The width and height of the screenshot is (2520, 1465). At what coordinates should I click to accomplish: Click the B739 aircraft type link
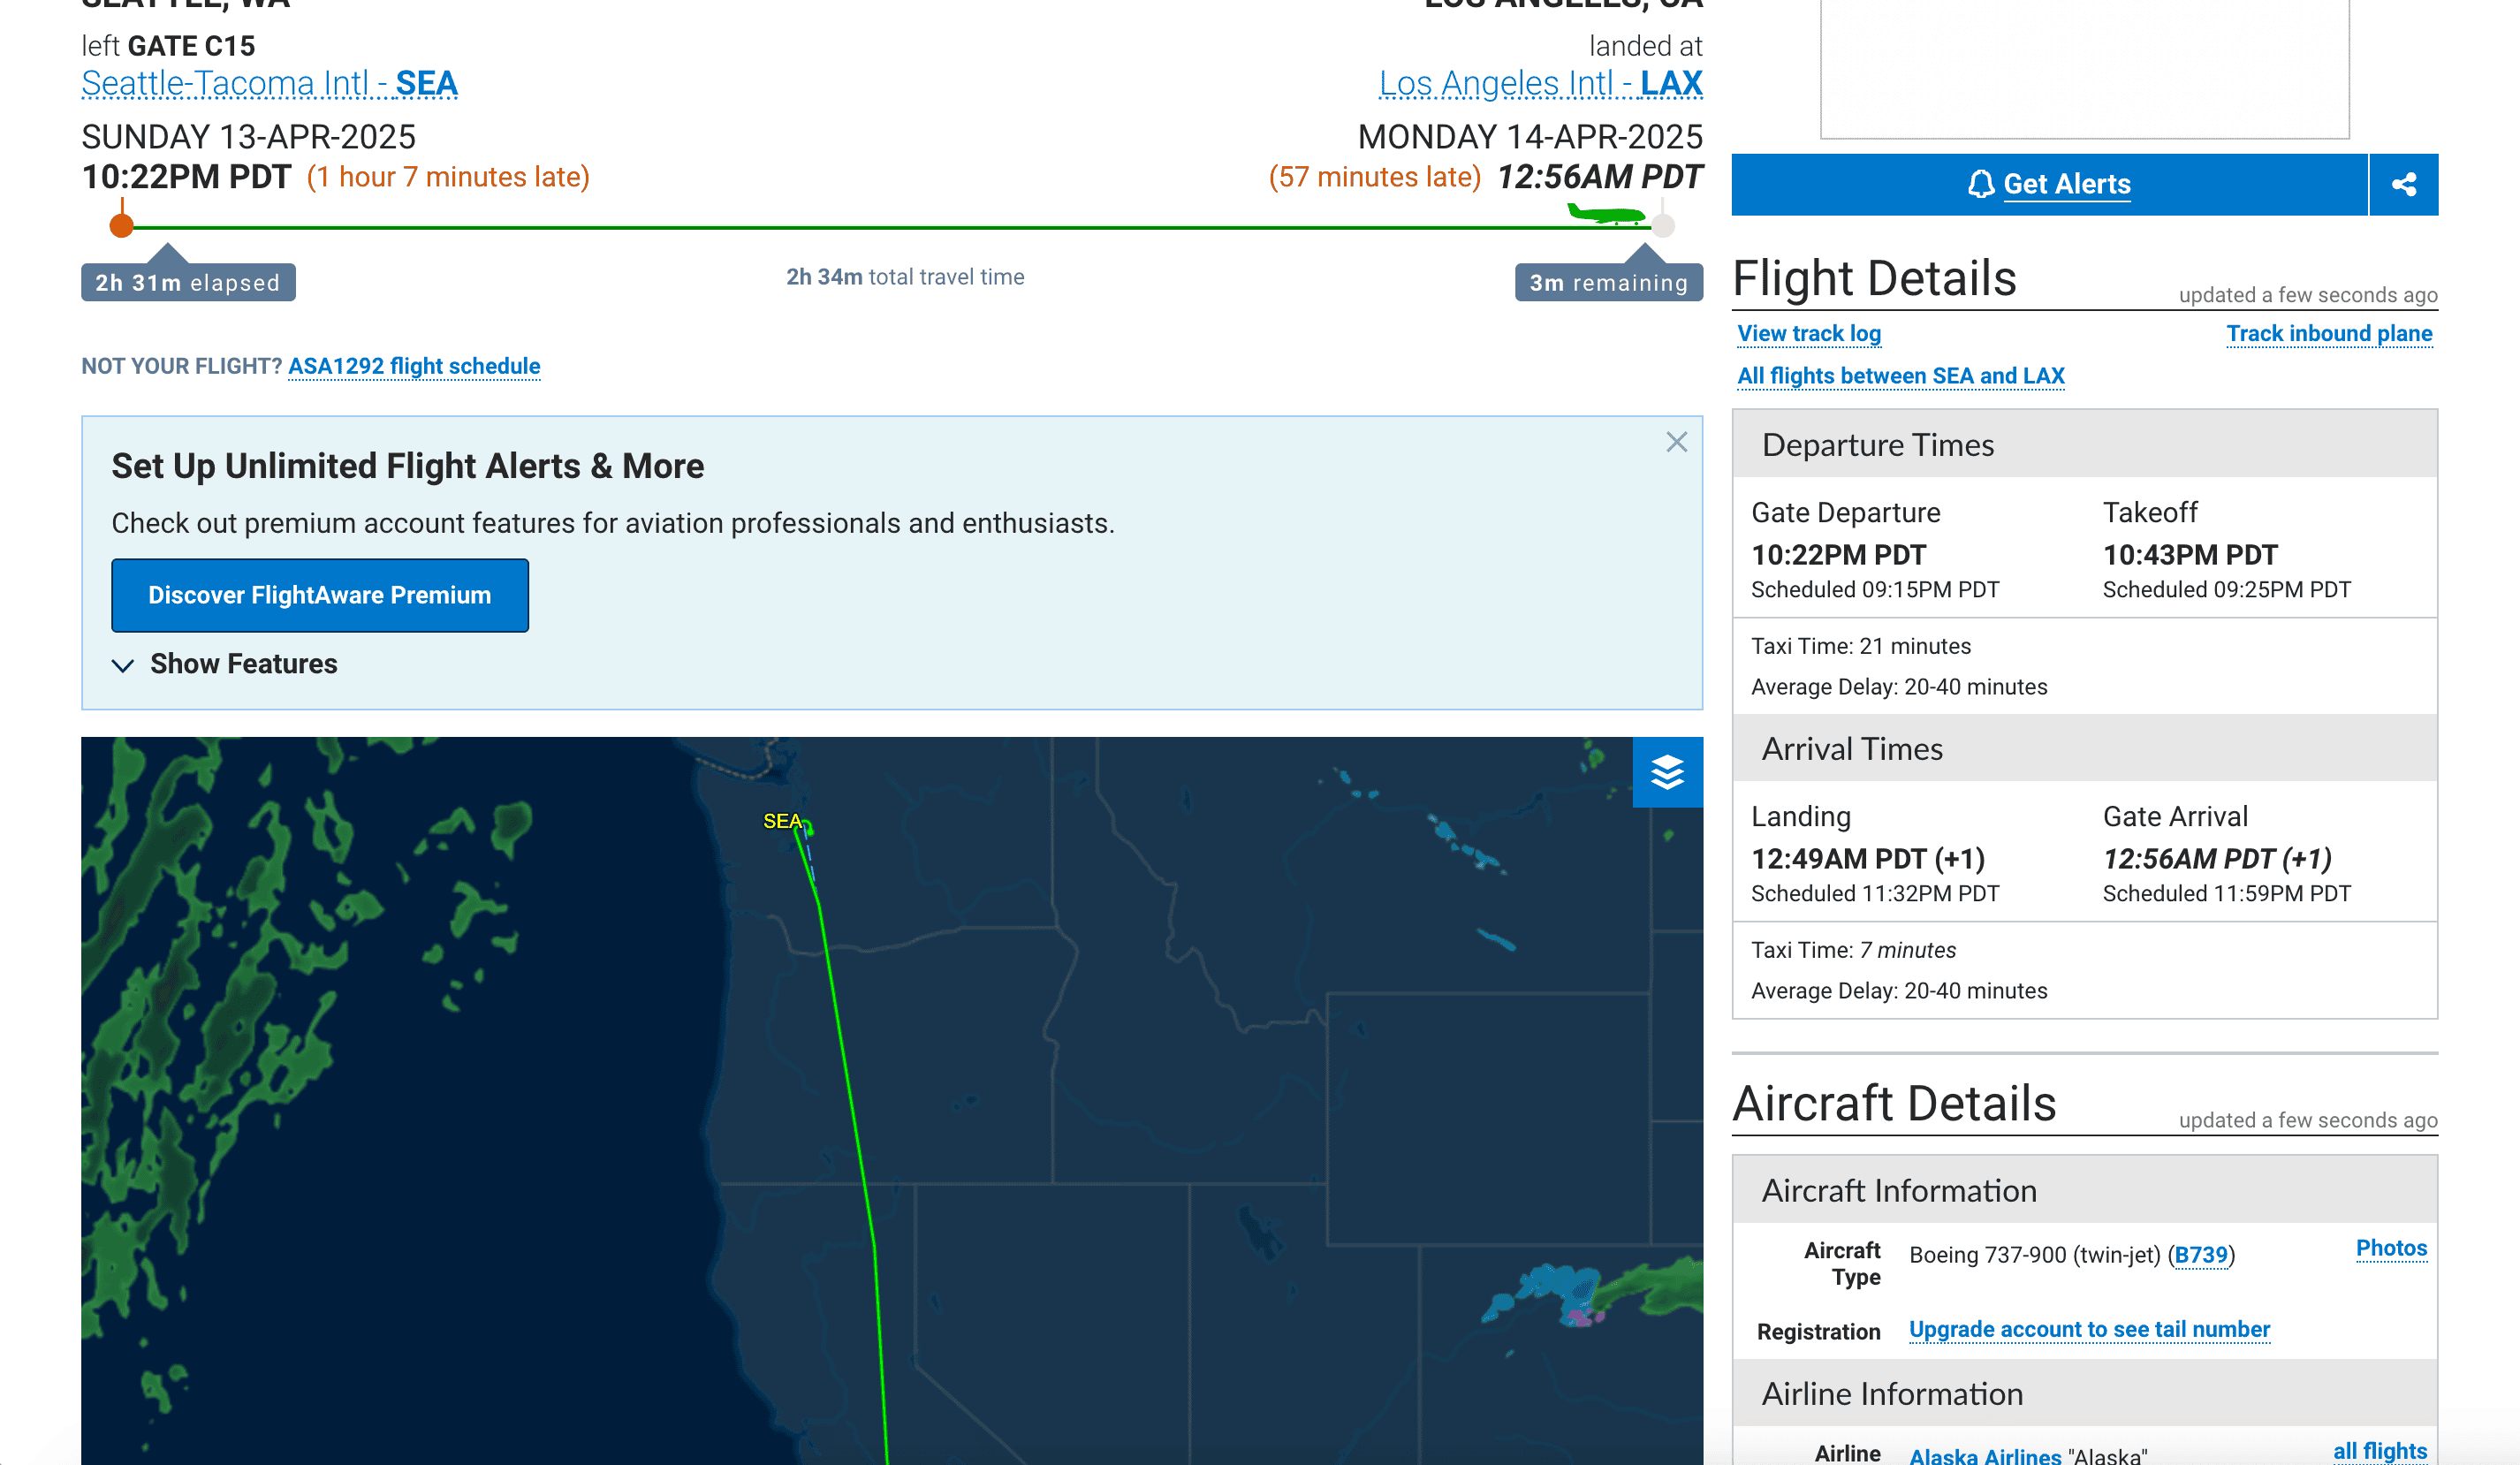pos(2200,1255)
